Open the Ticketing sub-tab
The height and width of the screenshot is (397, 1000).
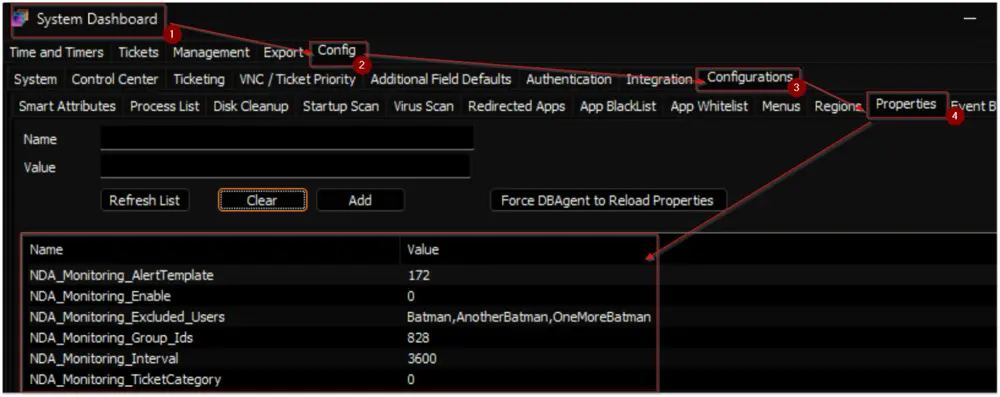point(199,80)
